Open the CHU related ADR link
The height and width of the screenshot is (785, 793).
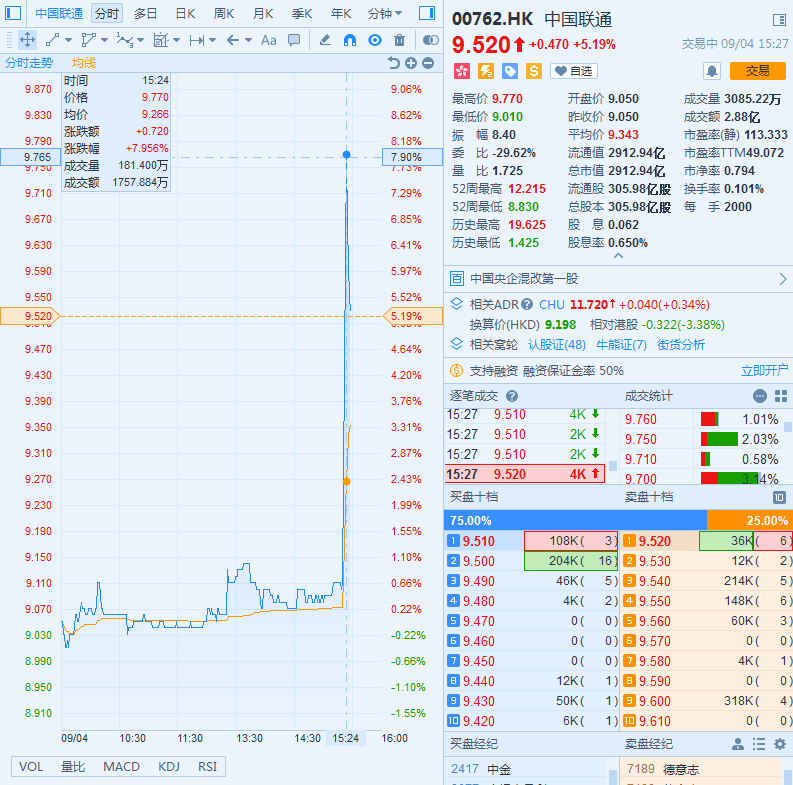[x=552, y=304]
